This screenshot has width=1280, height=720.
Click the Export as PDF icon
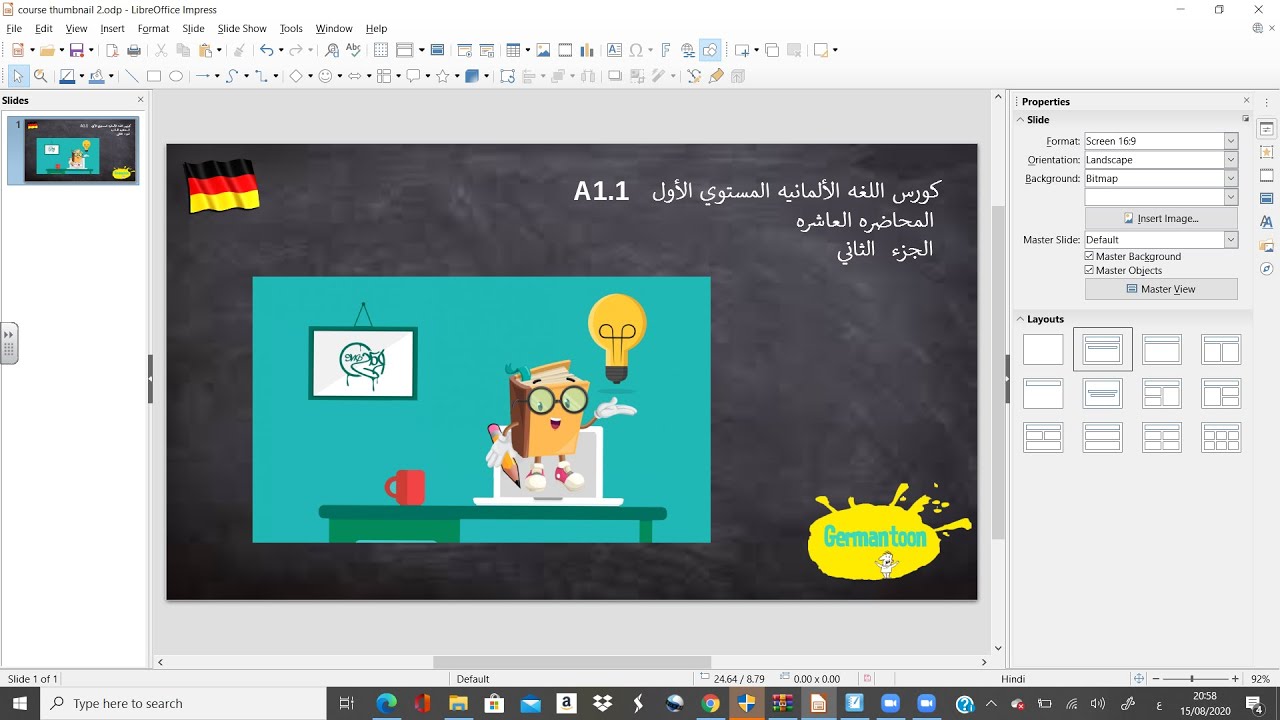(112, 50)
